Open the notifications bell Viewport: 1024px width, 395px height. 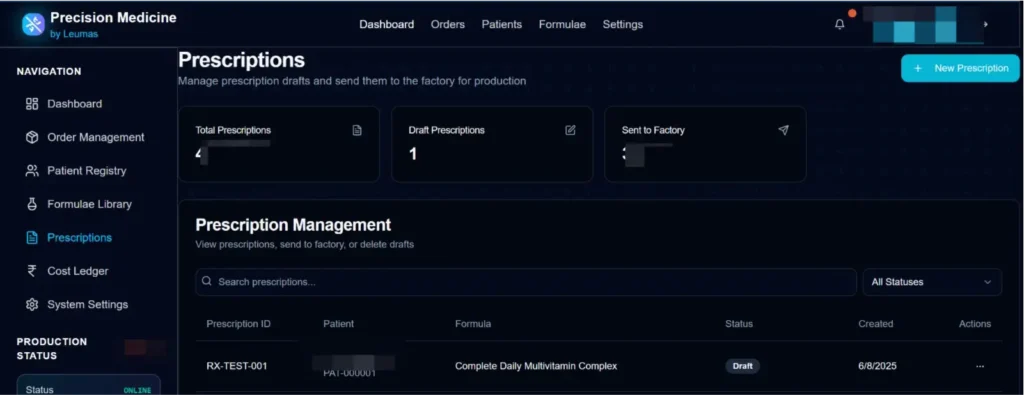coord(840,24)
